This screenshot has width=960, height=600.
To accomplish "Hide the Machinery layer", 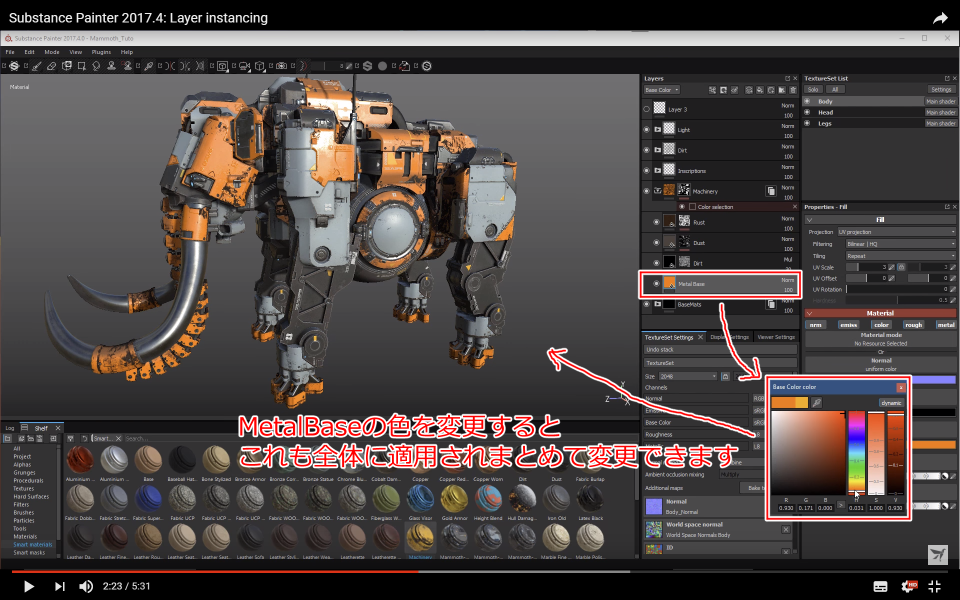I will (647, 191).
